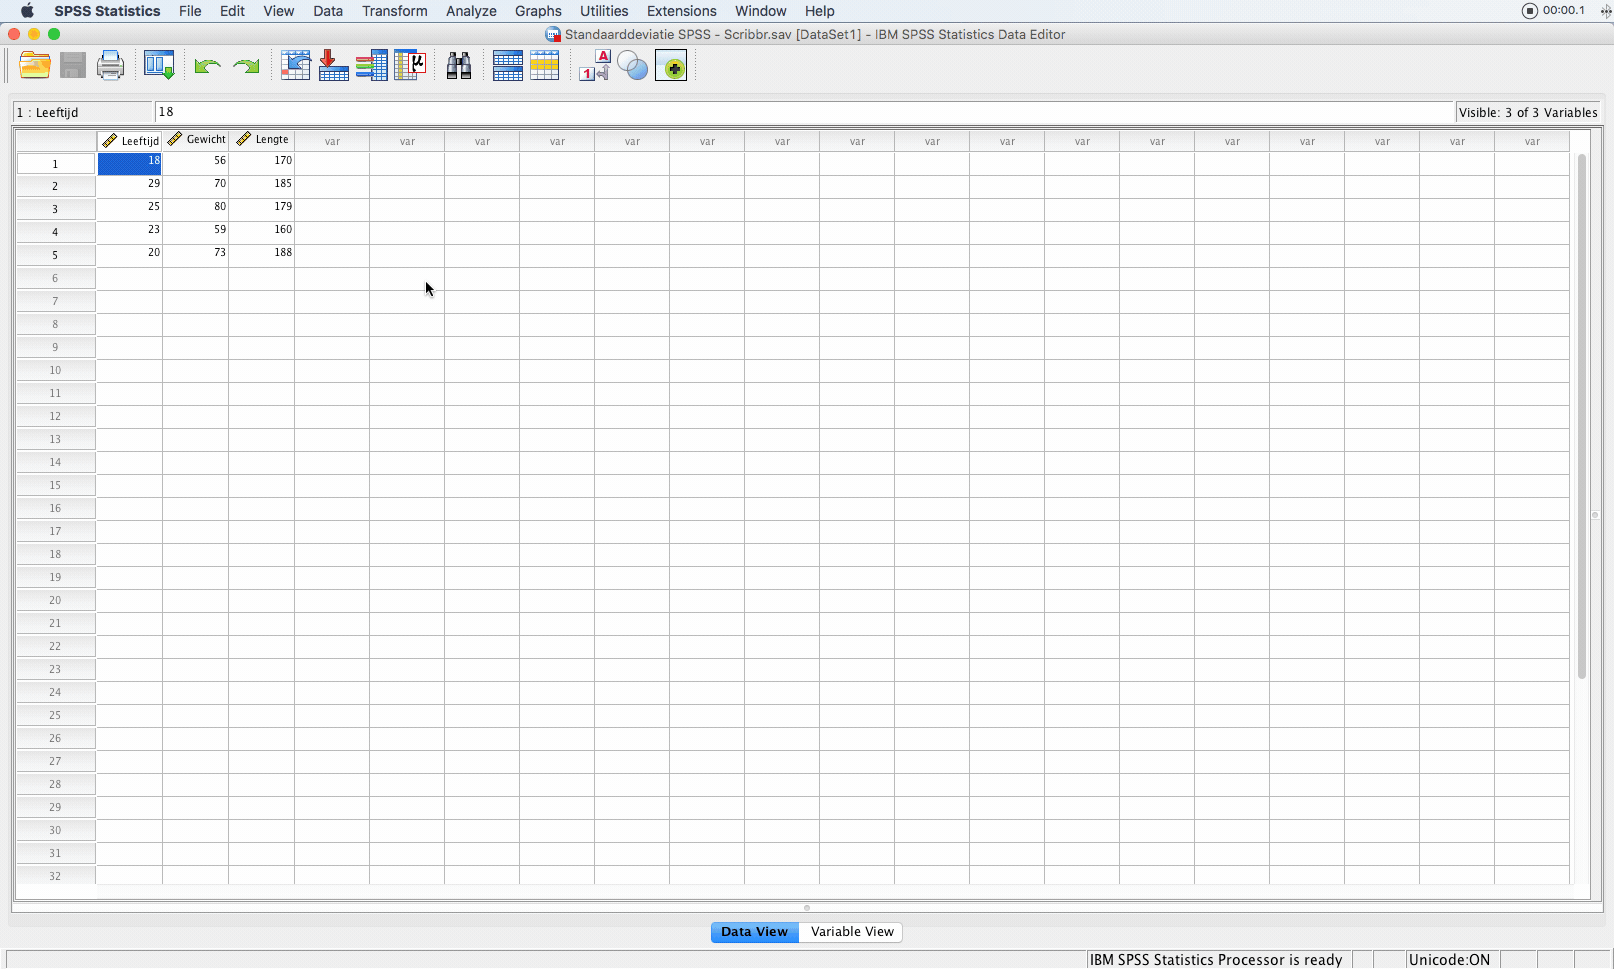Click the selected Leeftijd cell with 18
The height and width of the screenshot is (969, 1614).
(x=130, y=163)
